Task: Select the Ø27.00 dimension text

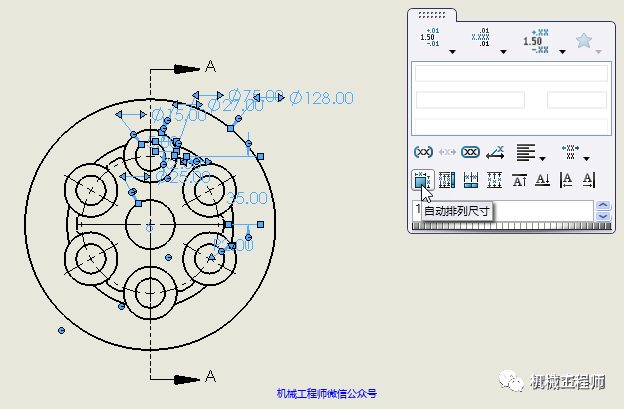Action: click(236, 105)
